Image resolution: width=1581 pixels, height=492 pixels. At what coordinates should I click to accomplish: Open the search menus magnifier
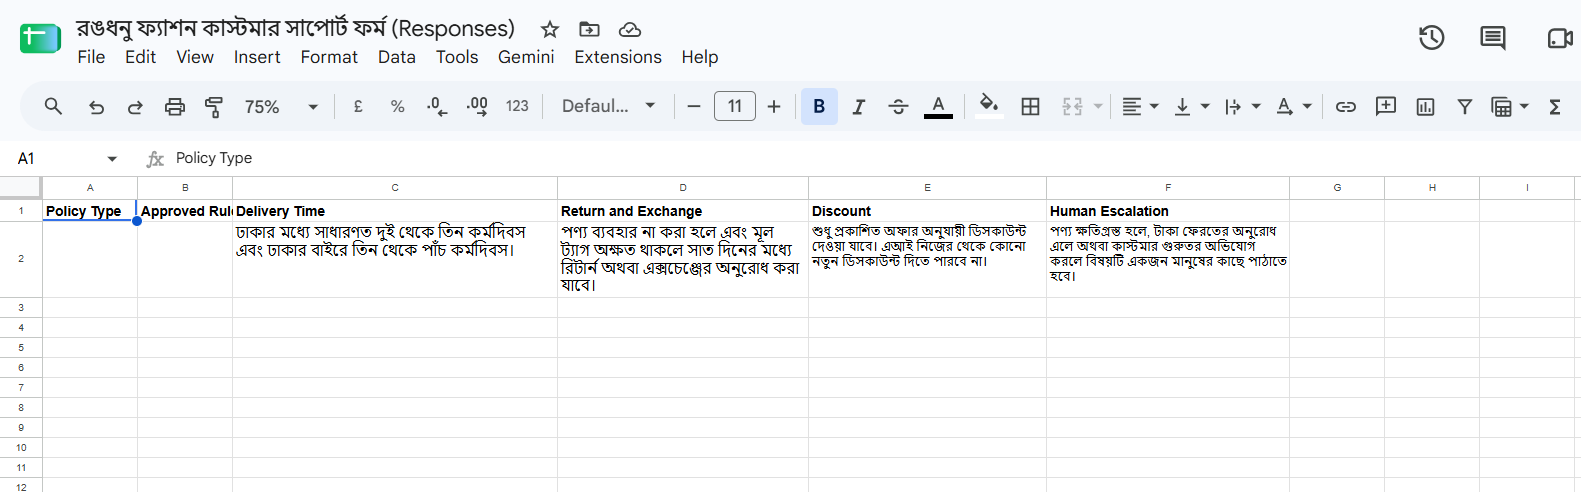click(53, 106)
